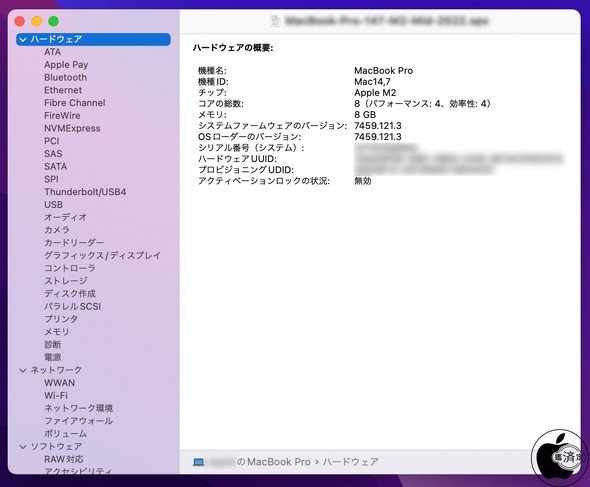
Task: Click the ハードウェアの概要 heading
Action: point(233,48)
